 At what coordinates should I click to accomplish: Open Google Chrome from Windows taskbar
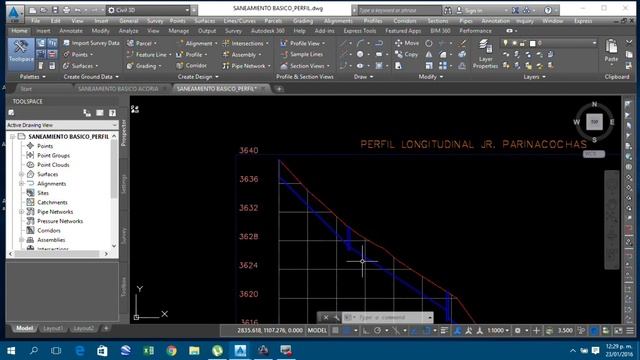pos(171,350)
